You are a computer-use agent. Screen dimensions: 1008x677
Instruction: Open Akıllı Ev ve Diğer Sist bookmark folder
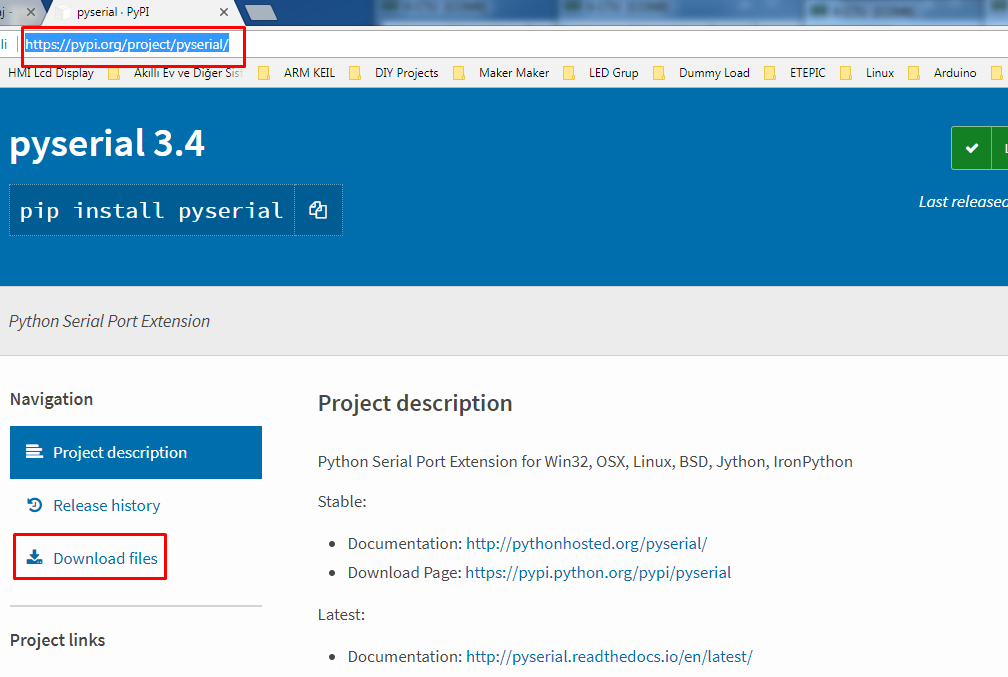(x=188, y=73)
